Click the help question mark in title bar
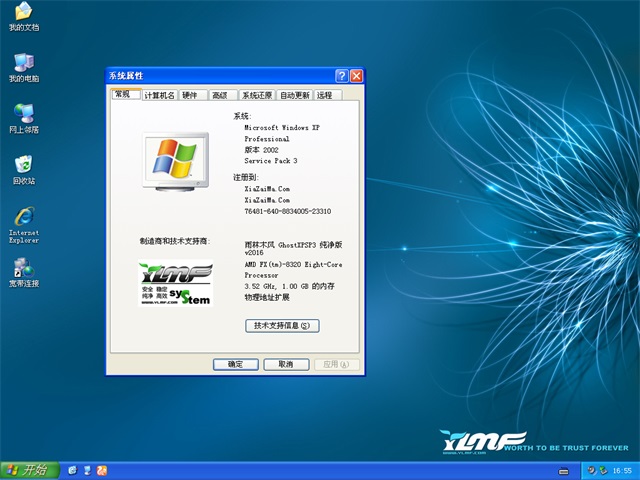This screenshot has width=640, height=480. tap(341, 76)
